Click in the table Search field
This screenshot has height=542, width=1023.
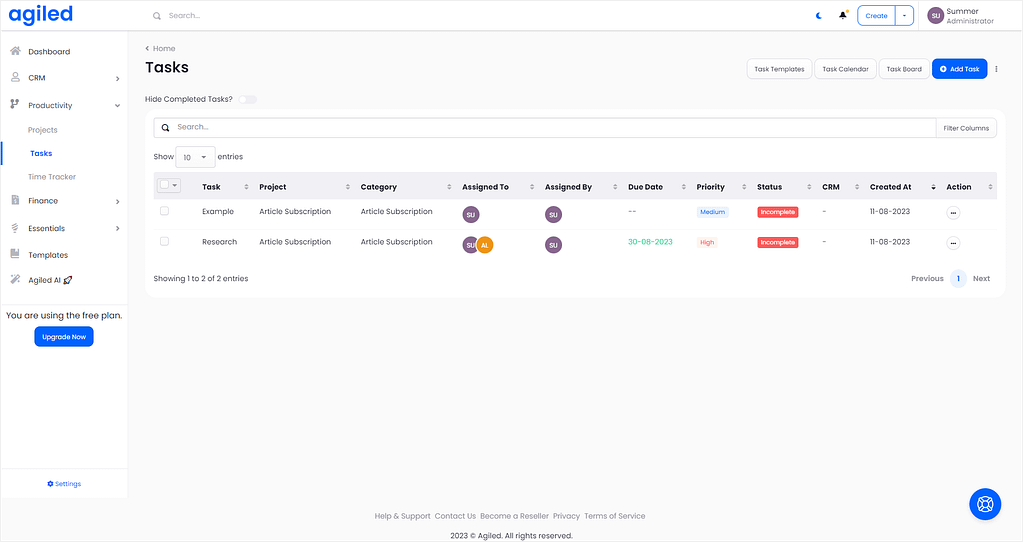[545, 128]
